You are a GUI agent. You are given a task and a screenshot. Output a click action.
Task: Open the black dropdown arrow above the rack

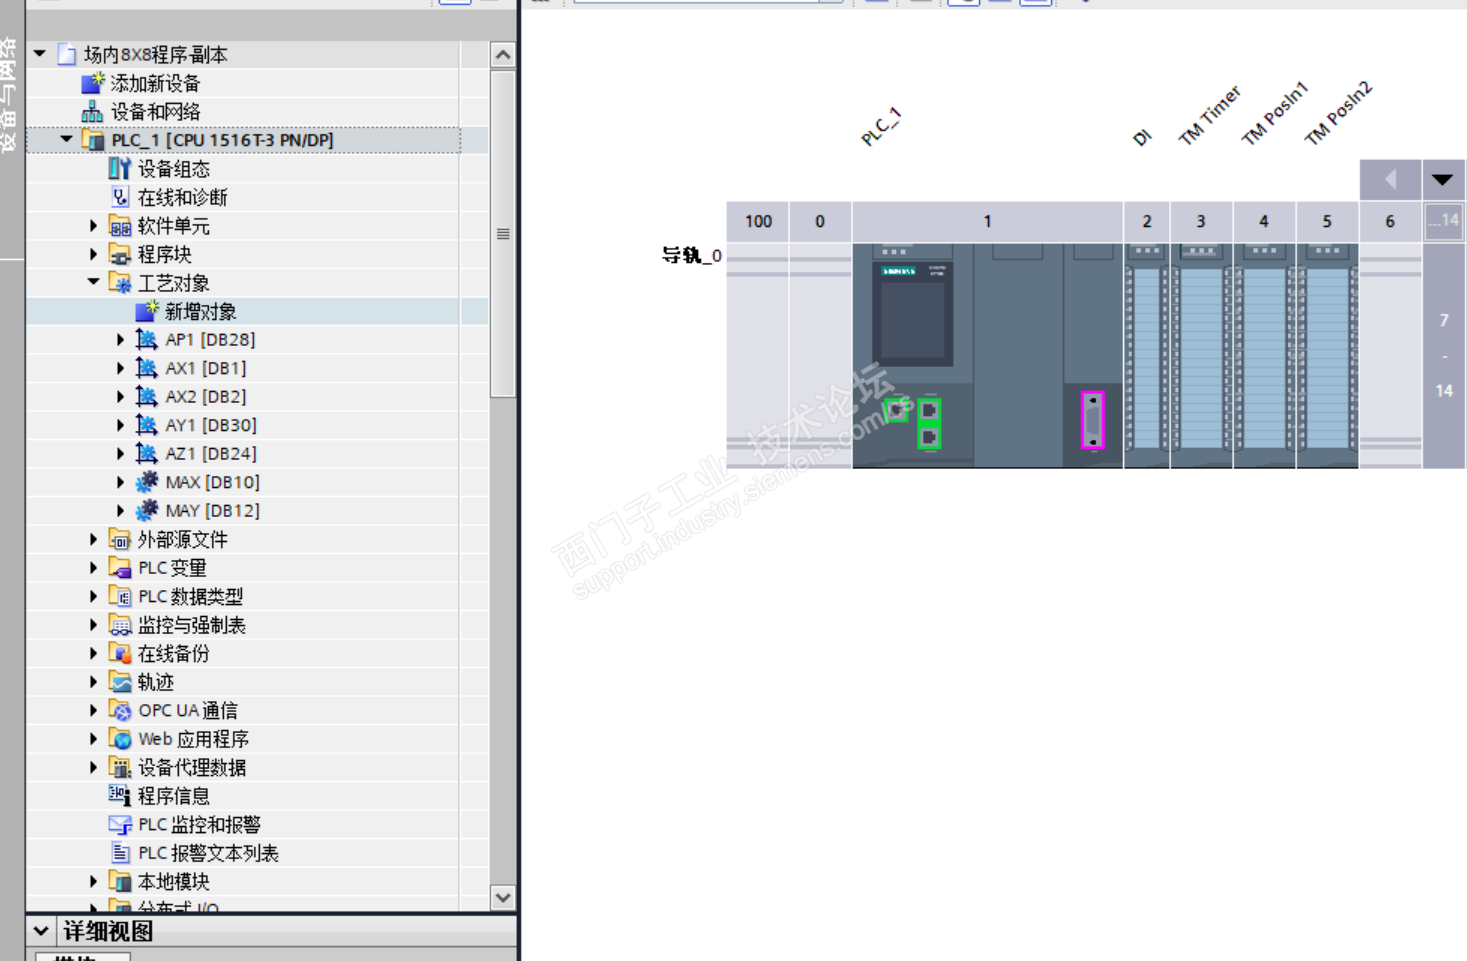tap(1442, 180)
